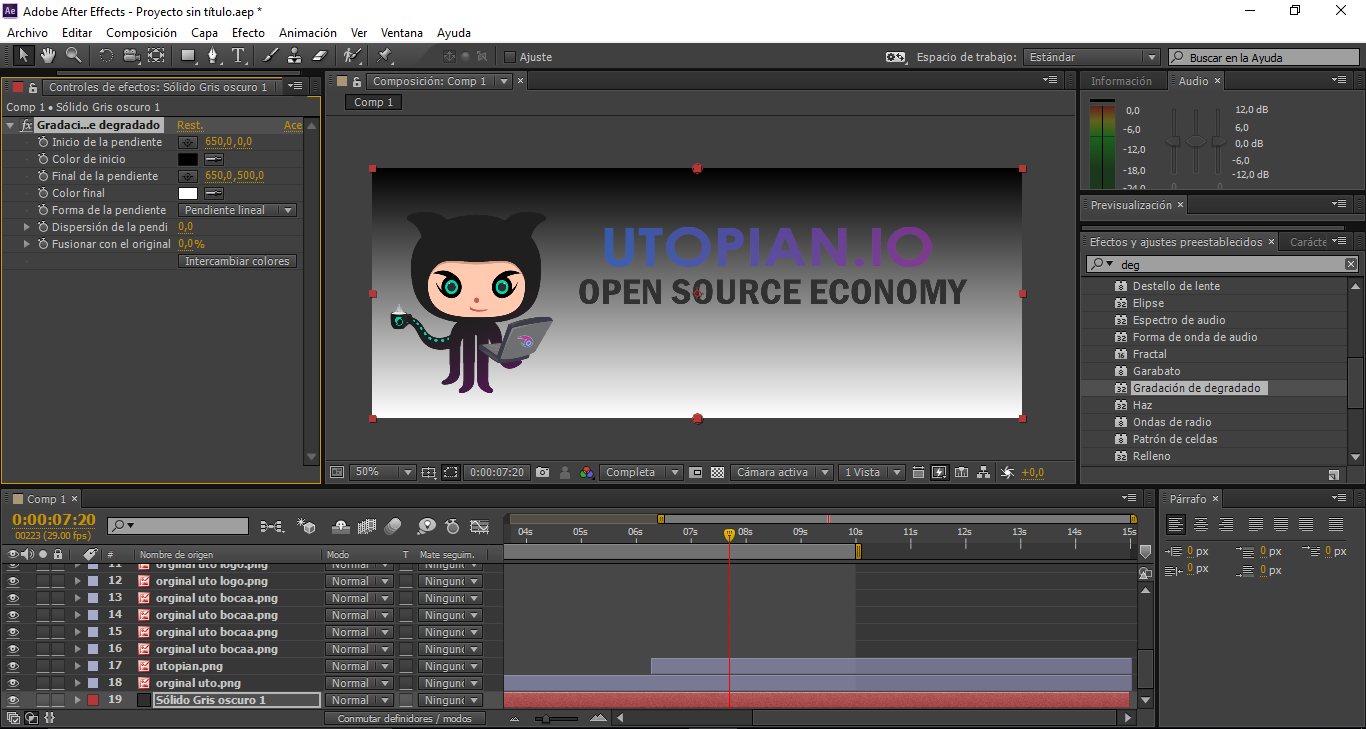Expand Dispersión de la pendiente property
Viewport: 1366px width, 729px height.
point(27,227)
